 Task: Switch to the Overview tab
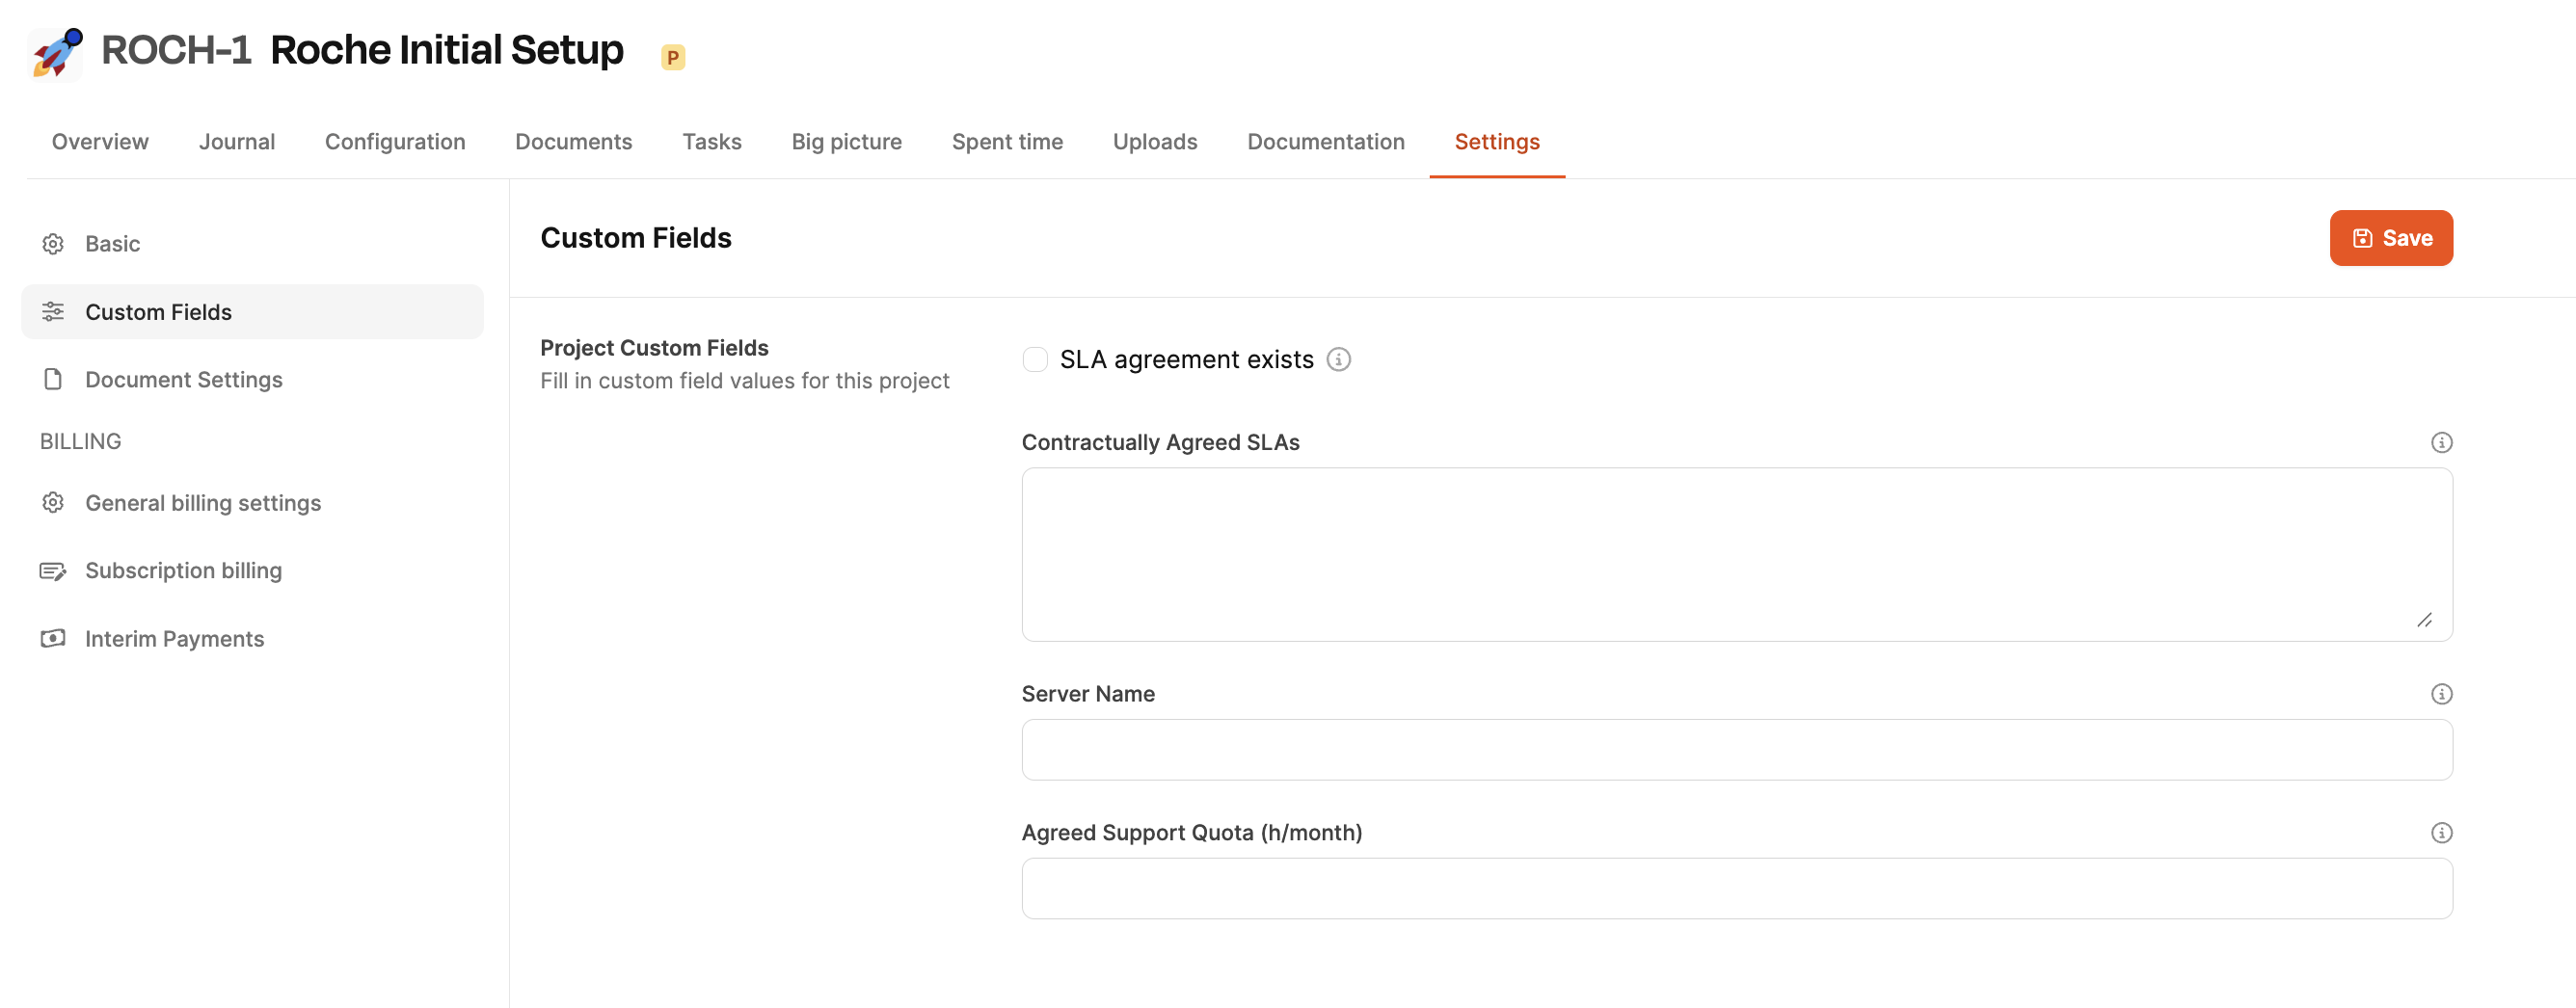(100, 142)
